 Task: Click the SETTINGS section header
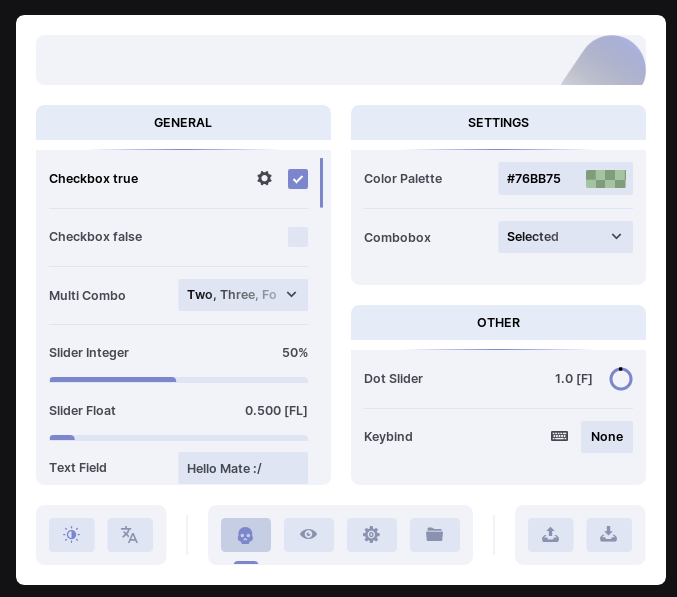[x=498, y=123]
